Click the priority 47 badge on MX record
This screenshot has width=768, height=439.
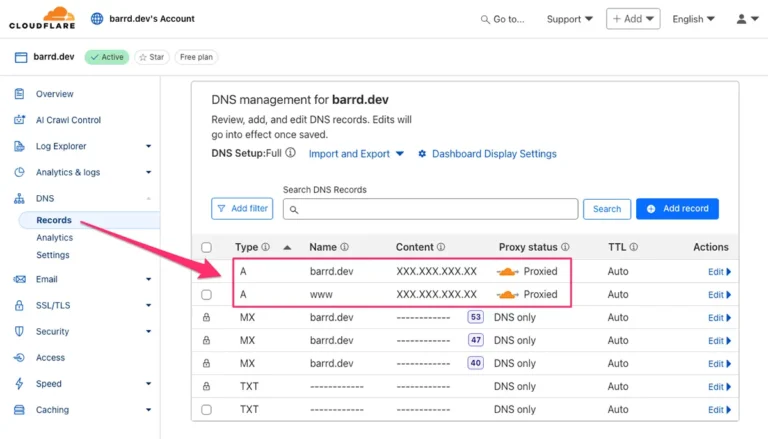[x=476, y=340]
